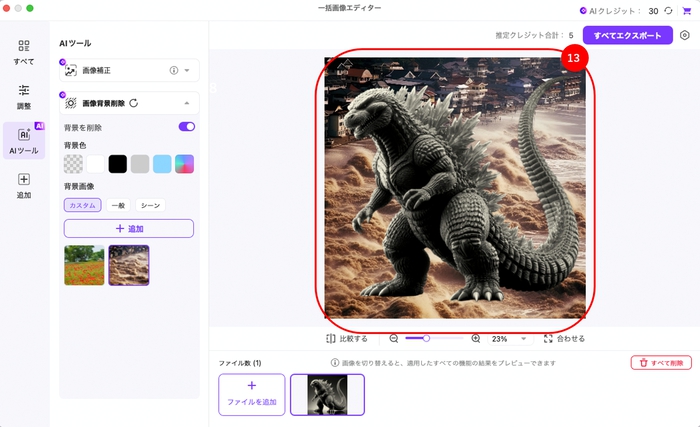
Task: Toggle the 背景を削除 switch
Action: pyautogui.click(x=187, y=127)
